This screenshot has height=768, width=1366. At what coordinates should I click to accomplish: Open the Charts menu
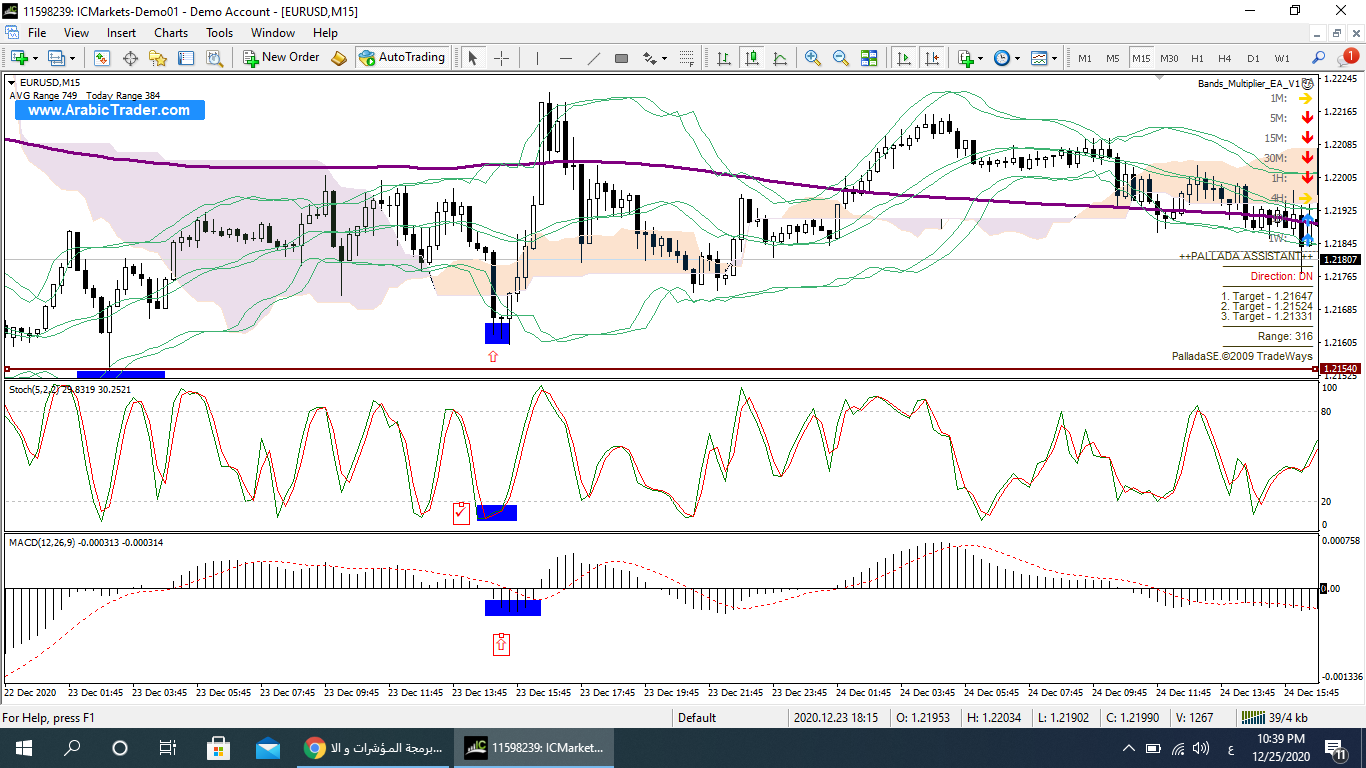click(x=171, y=33)
